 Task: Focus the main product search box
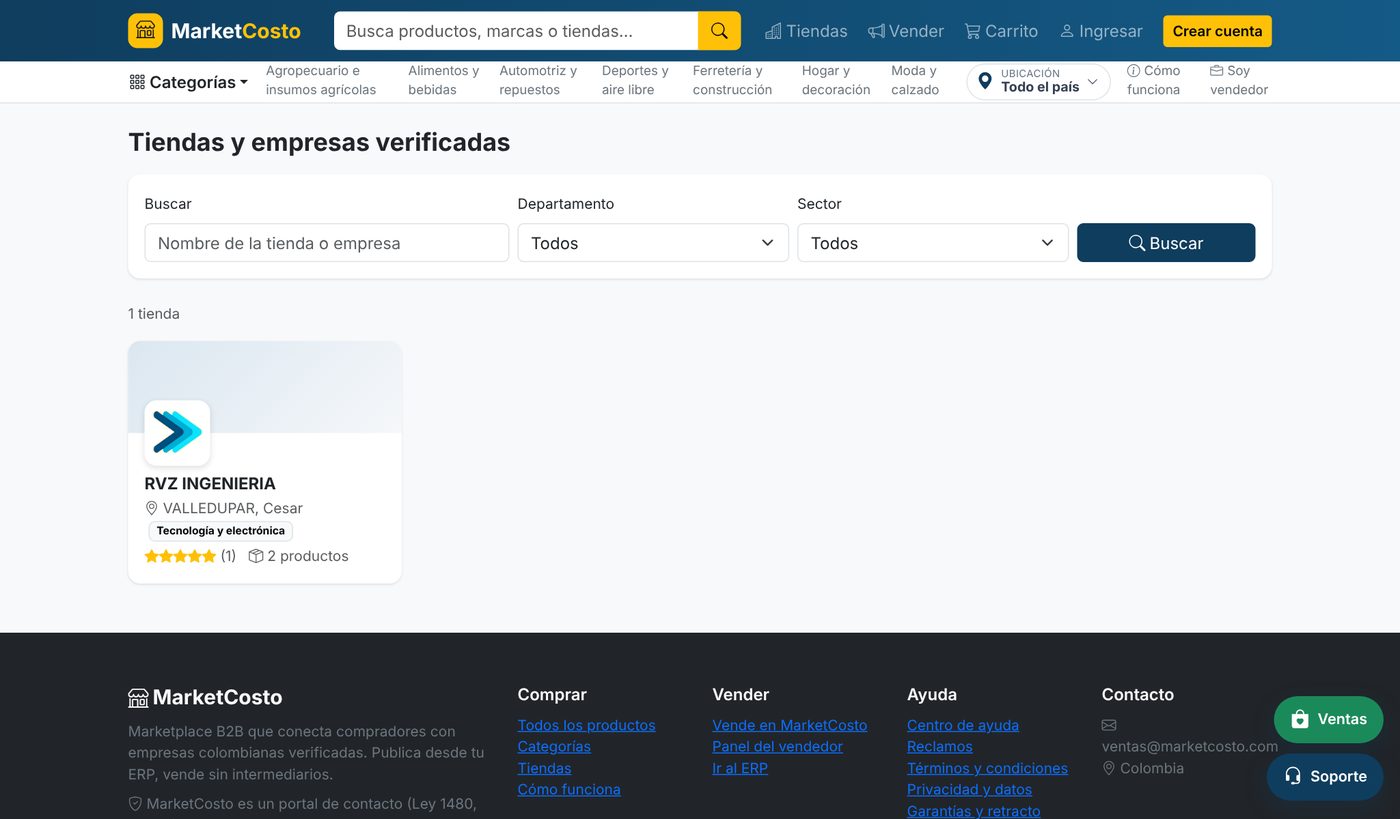click(516, 31)
